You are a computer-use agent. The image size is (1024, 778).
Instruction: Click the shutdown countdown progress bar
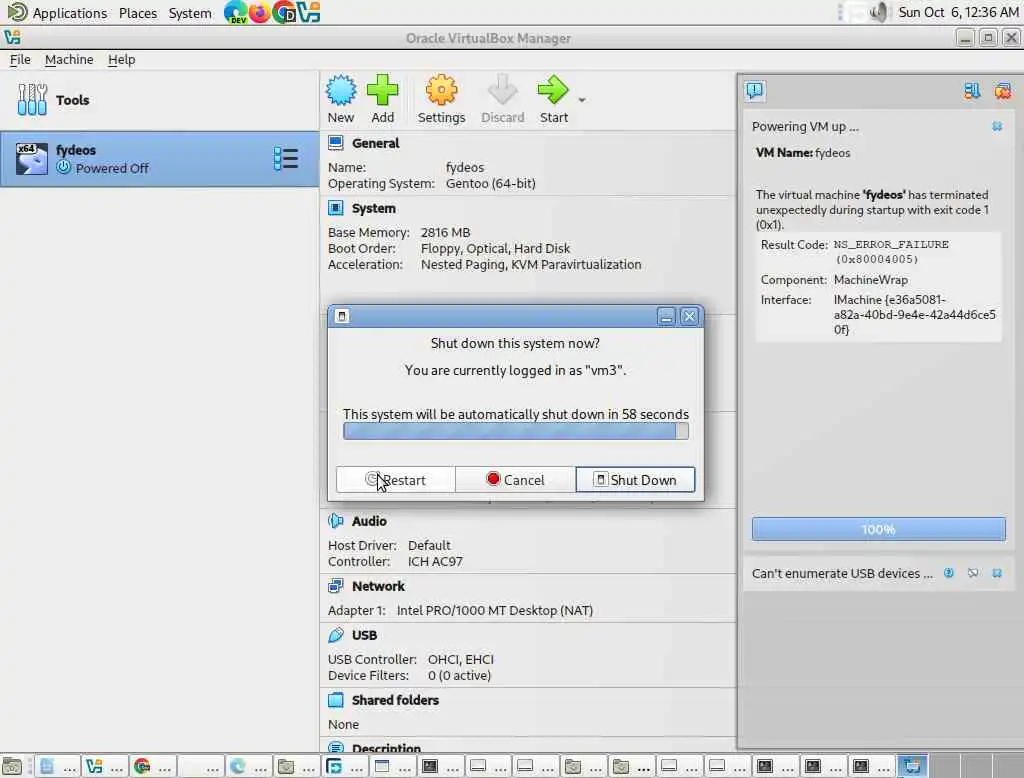515,431
